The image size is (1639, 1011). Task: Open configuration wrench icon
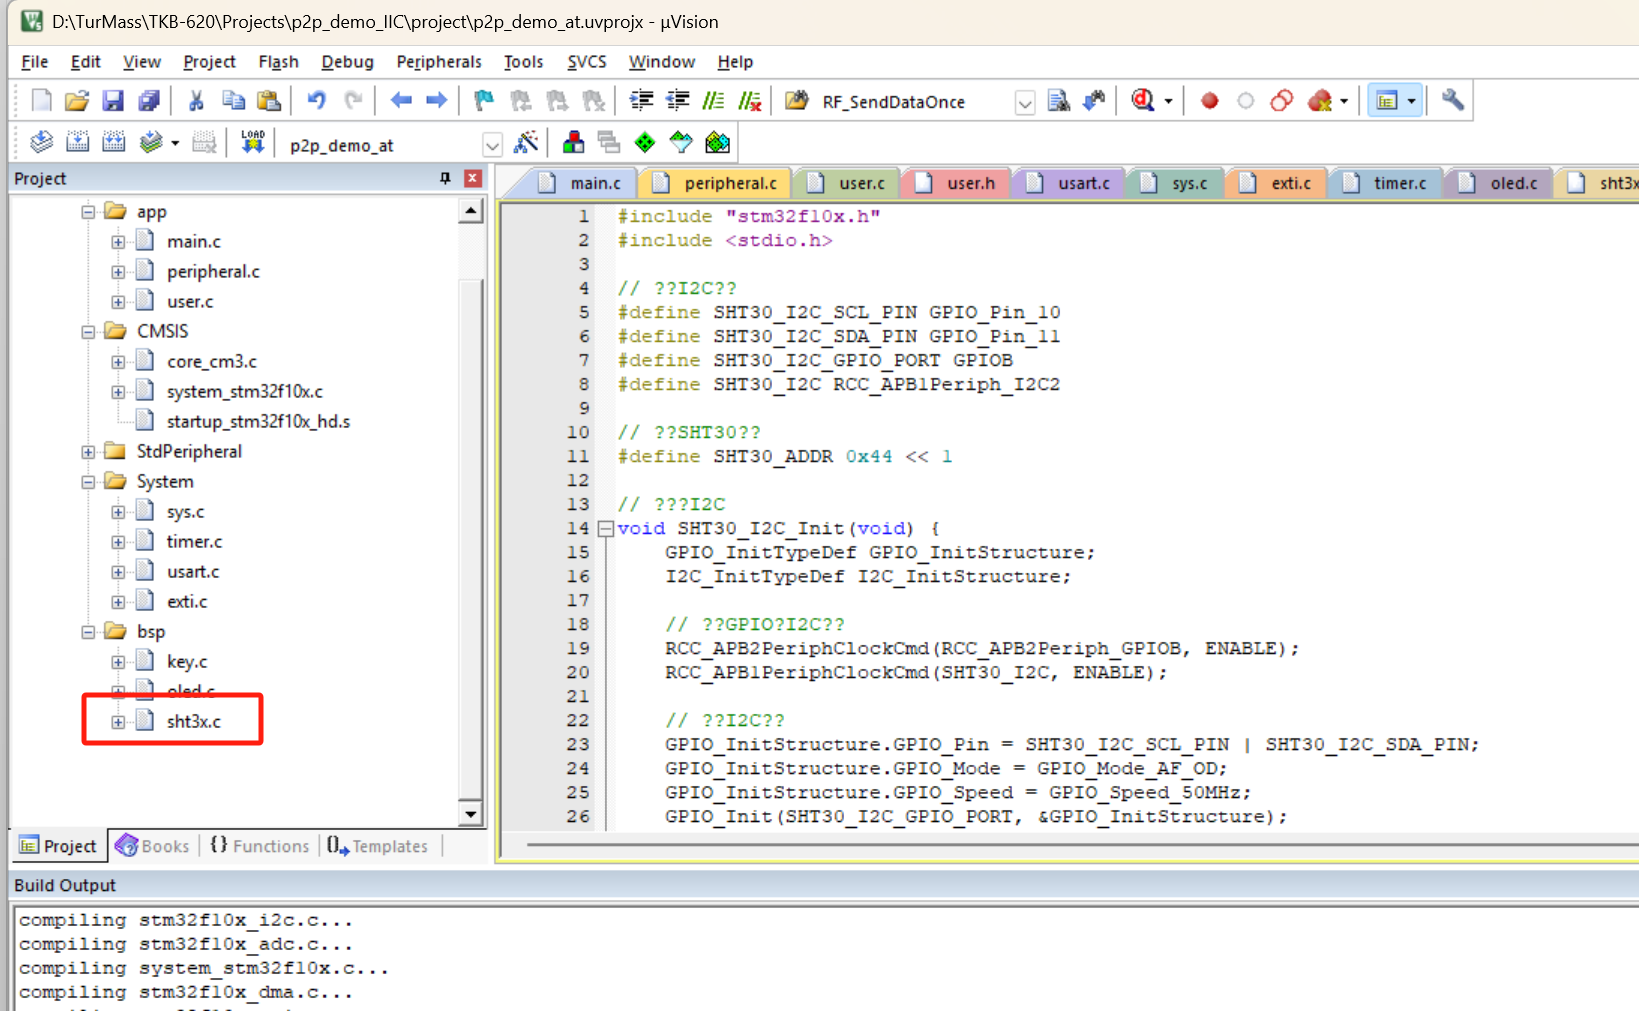pyautogui.click(x=1453, y=100)
